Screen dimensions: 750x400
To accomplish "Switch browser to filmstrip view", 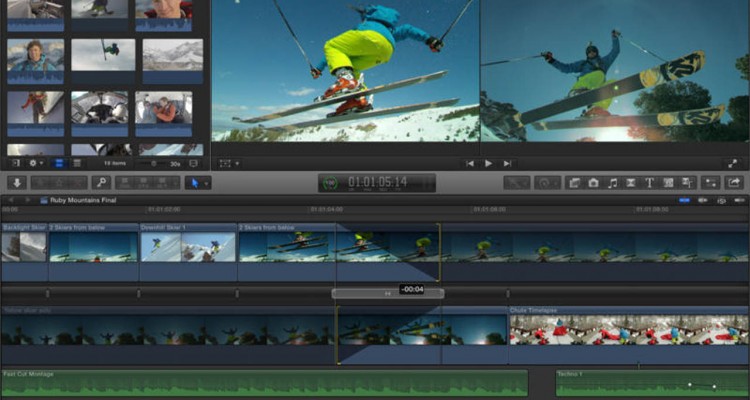I will [59, 163].
